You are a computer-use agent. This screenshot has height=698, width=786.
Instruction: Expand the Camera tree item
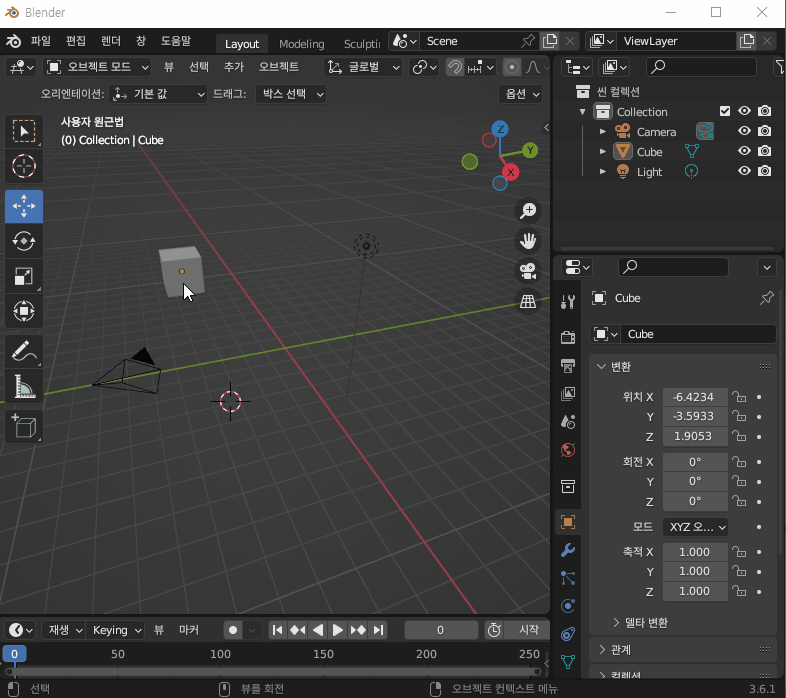click(x=603, y=131)
